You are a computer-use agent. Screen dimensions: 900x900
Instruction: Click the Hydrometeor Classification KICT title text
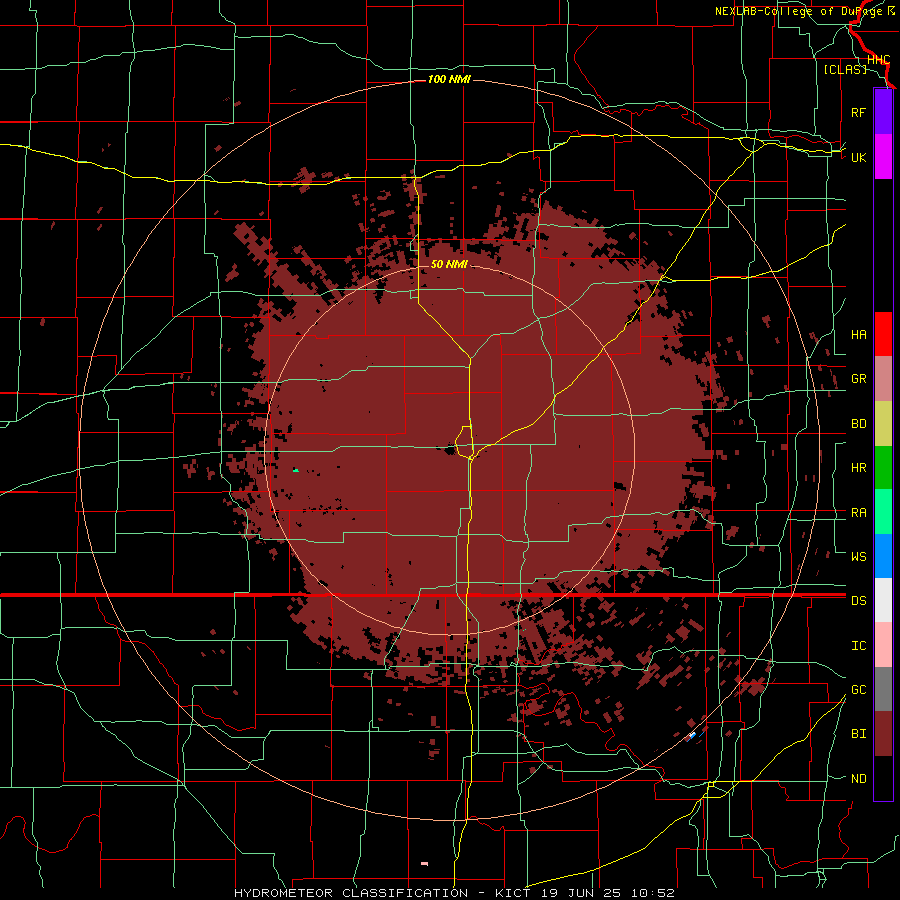click(455, 893)
